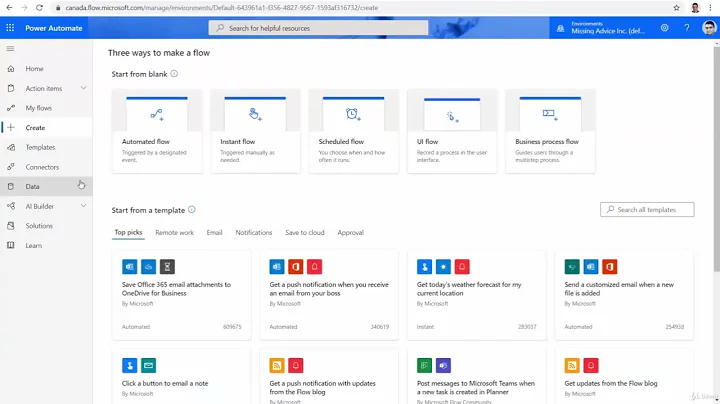
Task: Choose the Scheduled flow title
Action: [x=341, y=142]
